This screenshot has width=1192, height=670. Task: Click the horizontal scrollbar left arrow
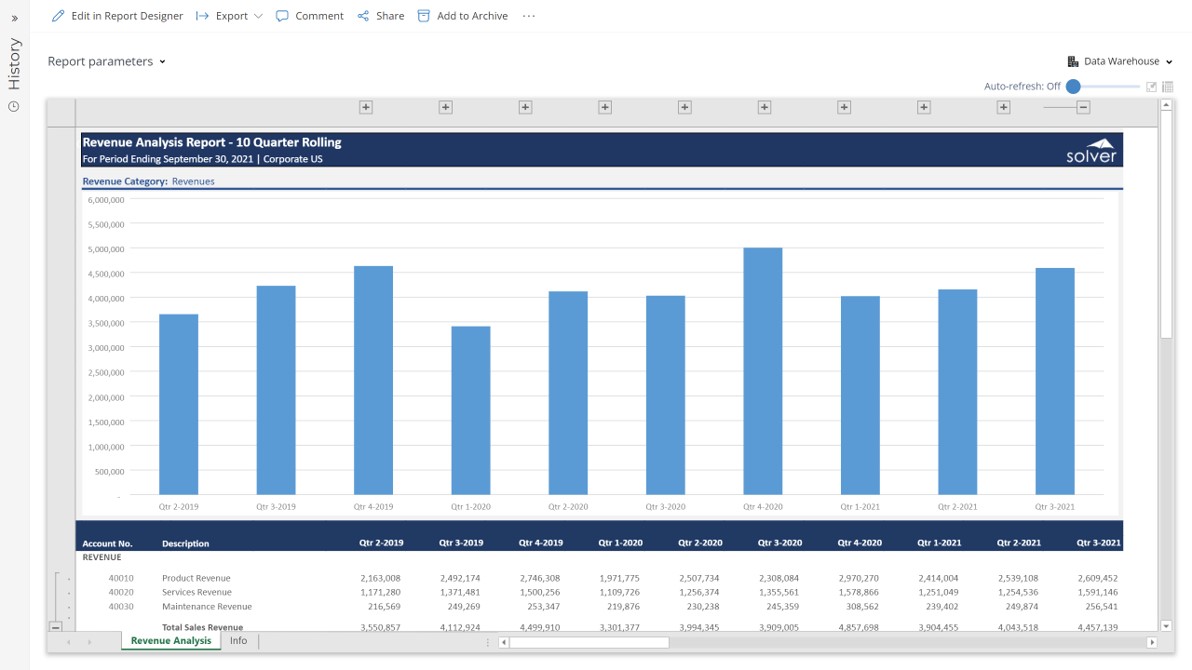(503, 642)
